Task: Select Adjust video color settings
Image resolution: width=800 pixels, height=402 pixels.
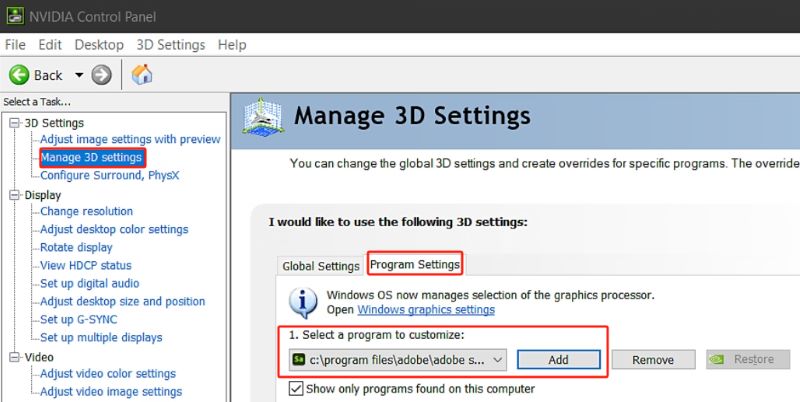Action: (x=108, y=374)
